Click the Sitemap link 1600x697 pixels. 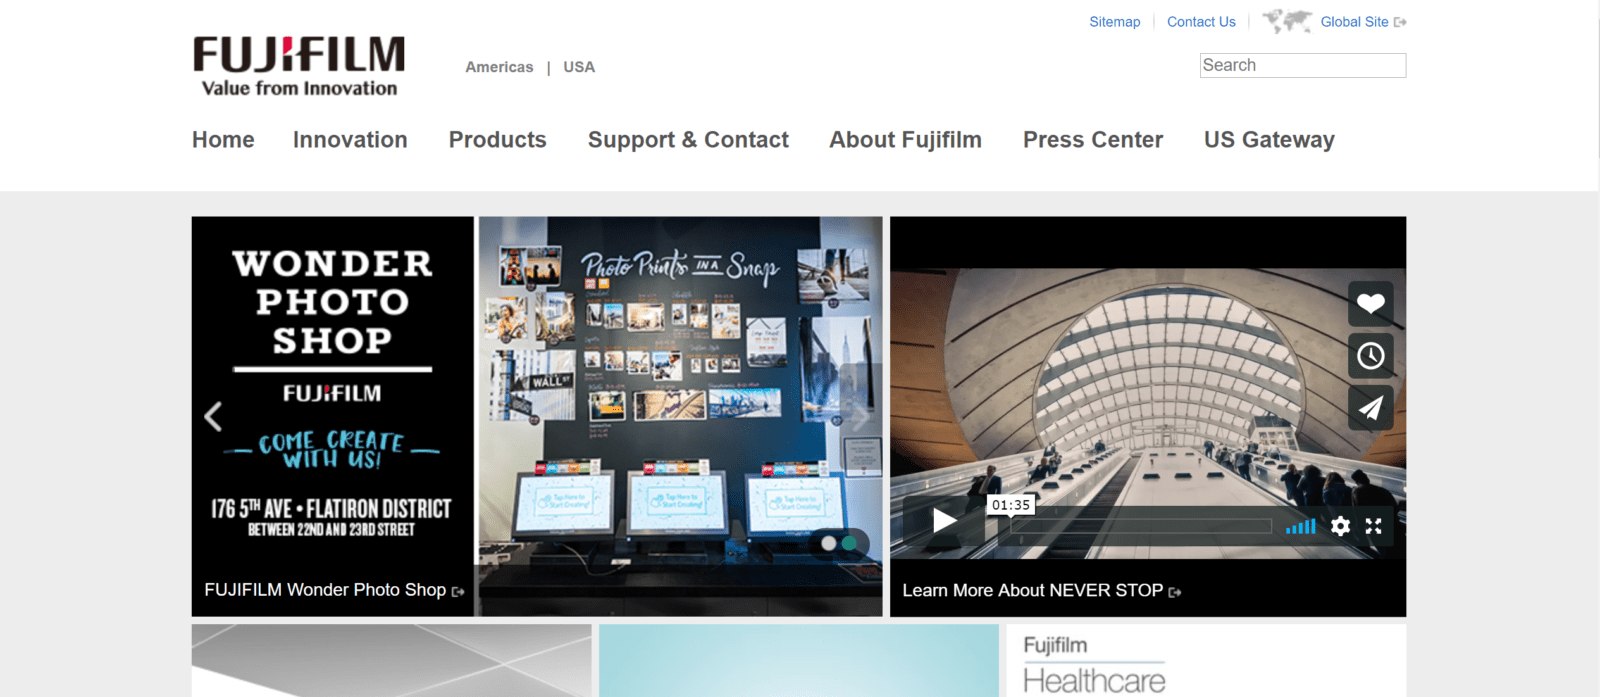coord(1114,22)
